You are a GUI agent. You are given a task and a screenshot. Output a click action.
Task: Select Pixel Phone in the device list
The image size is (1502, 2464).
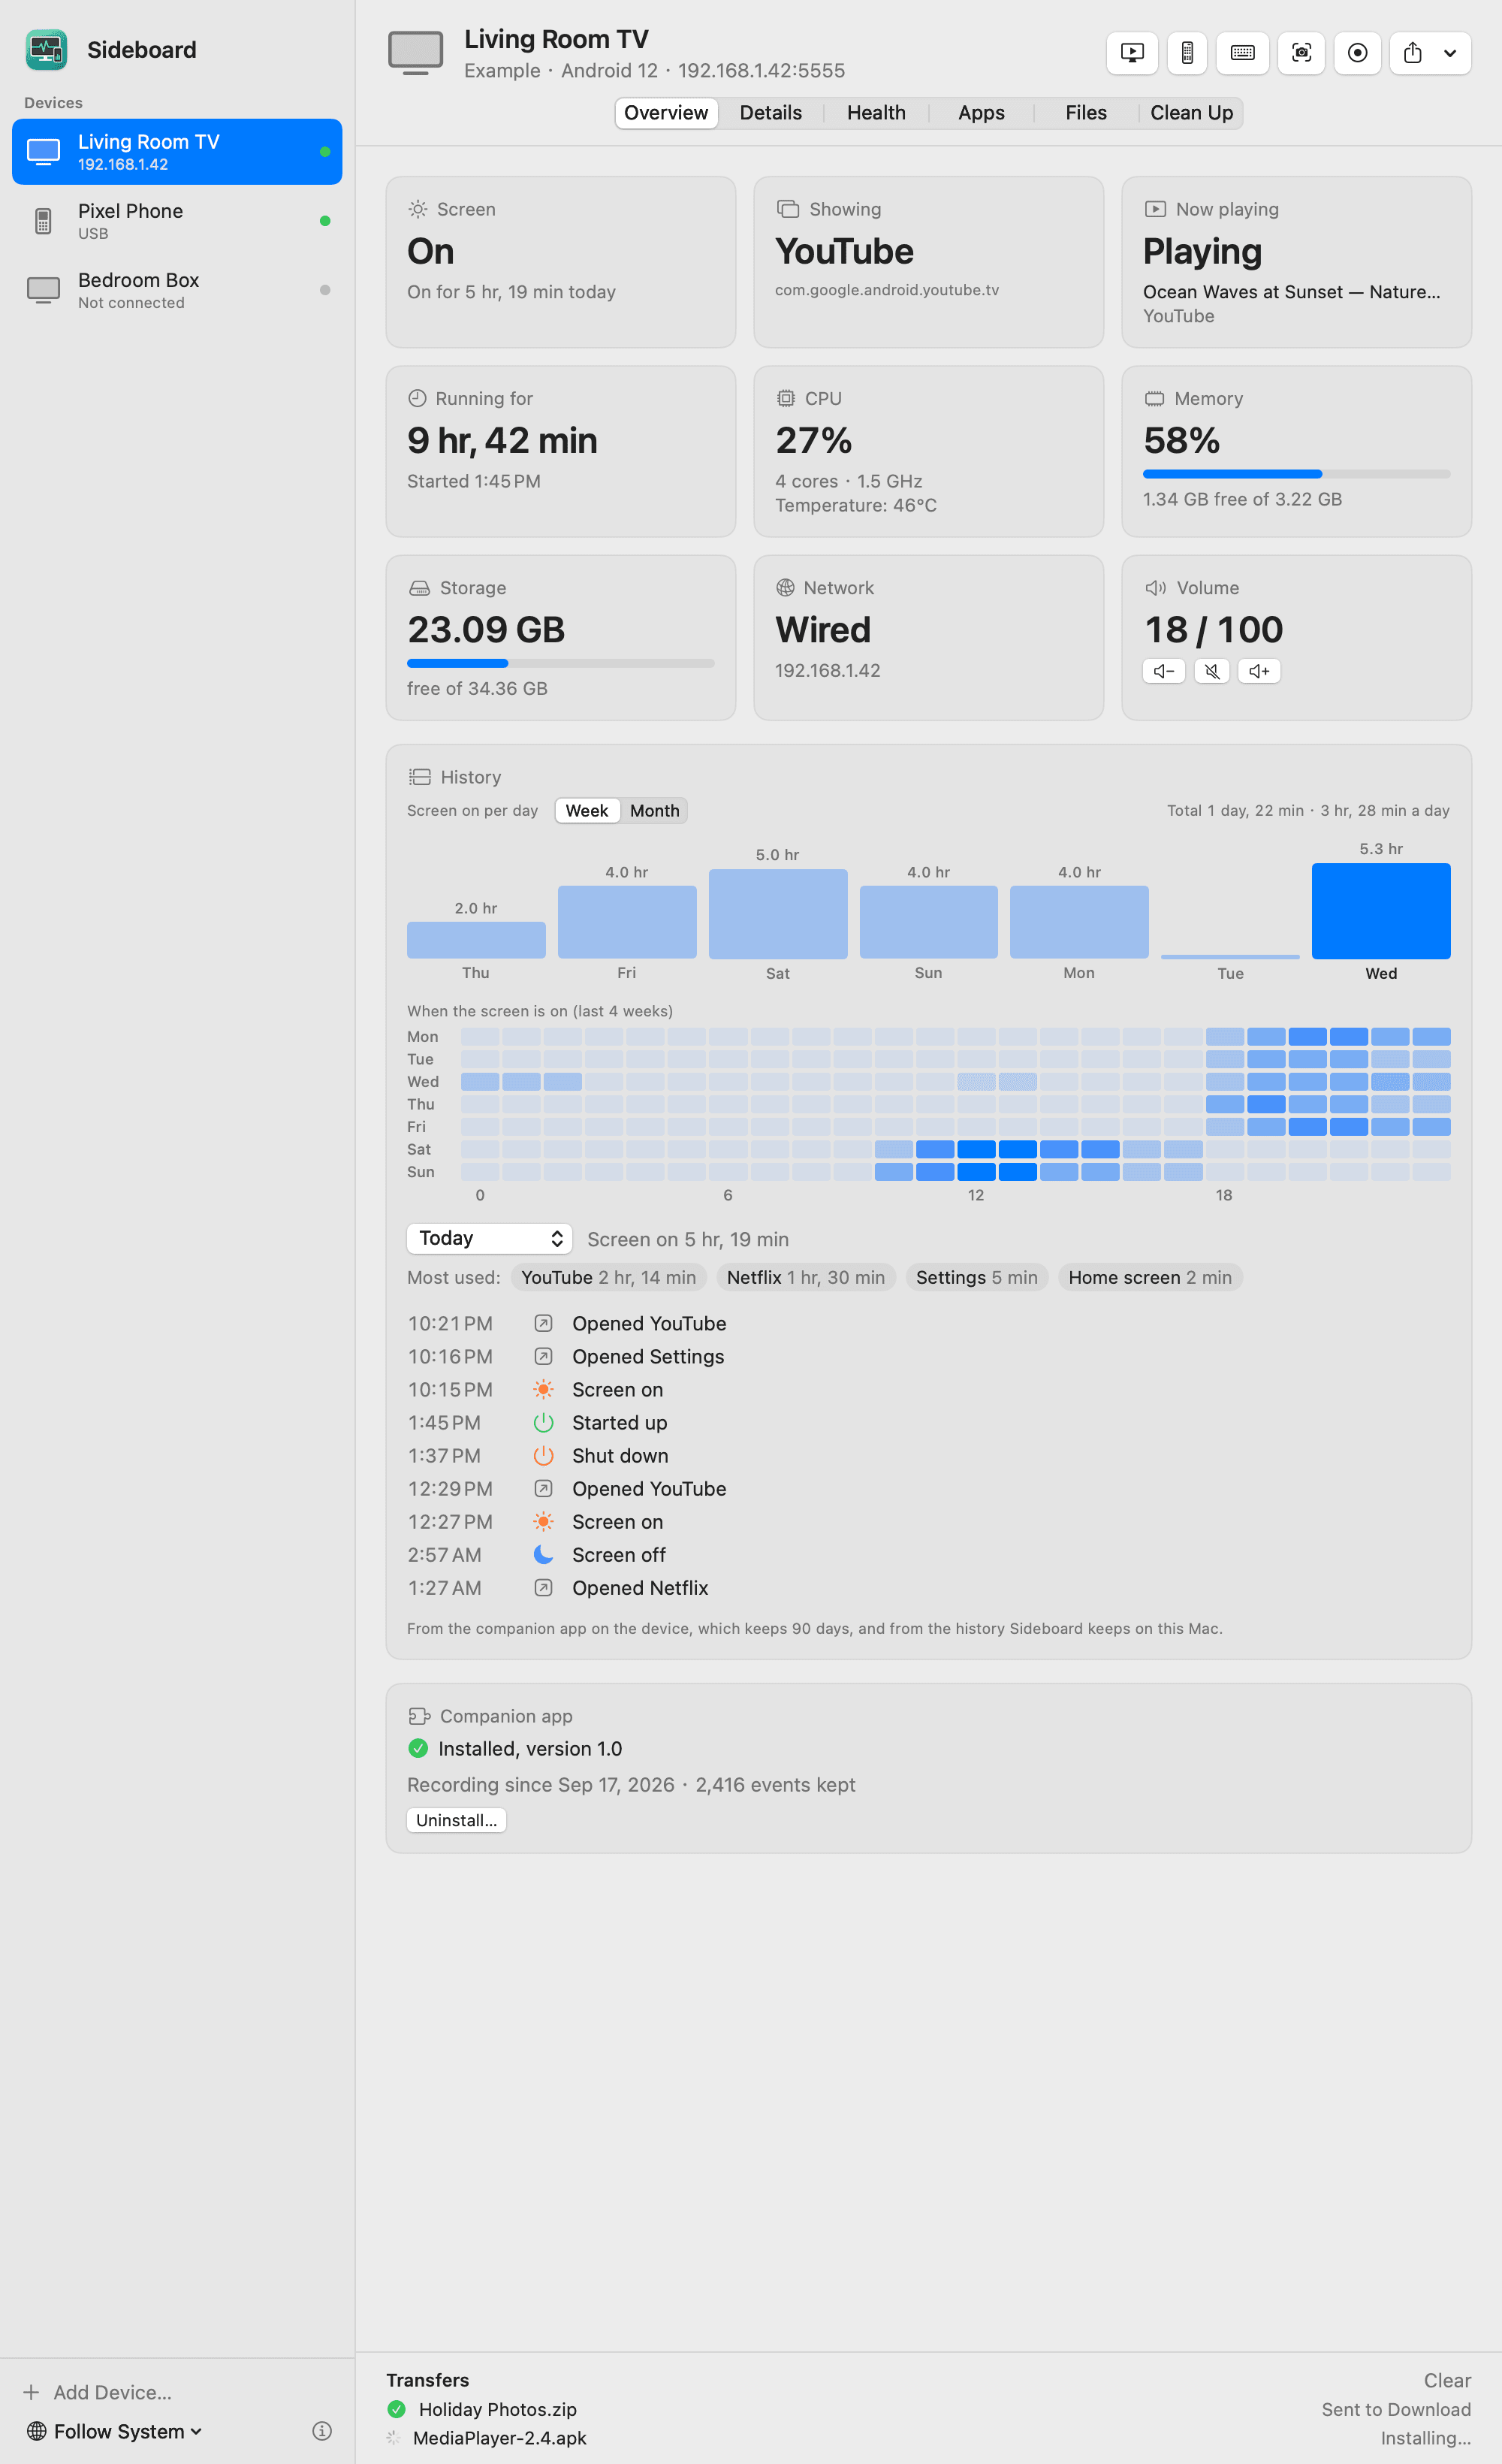pyautogui.click(x=177, y=221)
